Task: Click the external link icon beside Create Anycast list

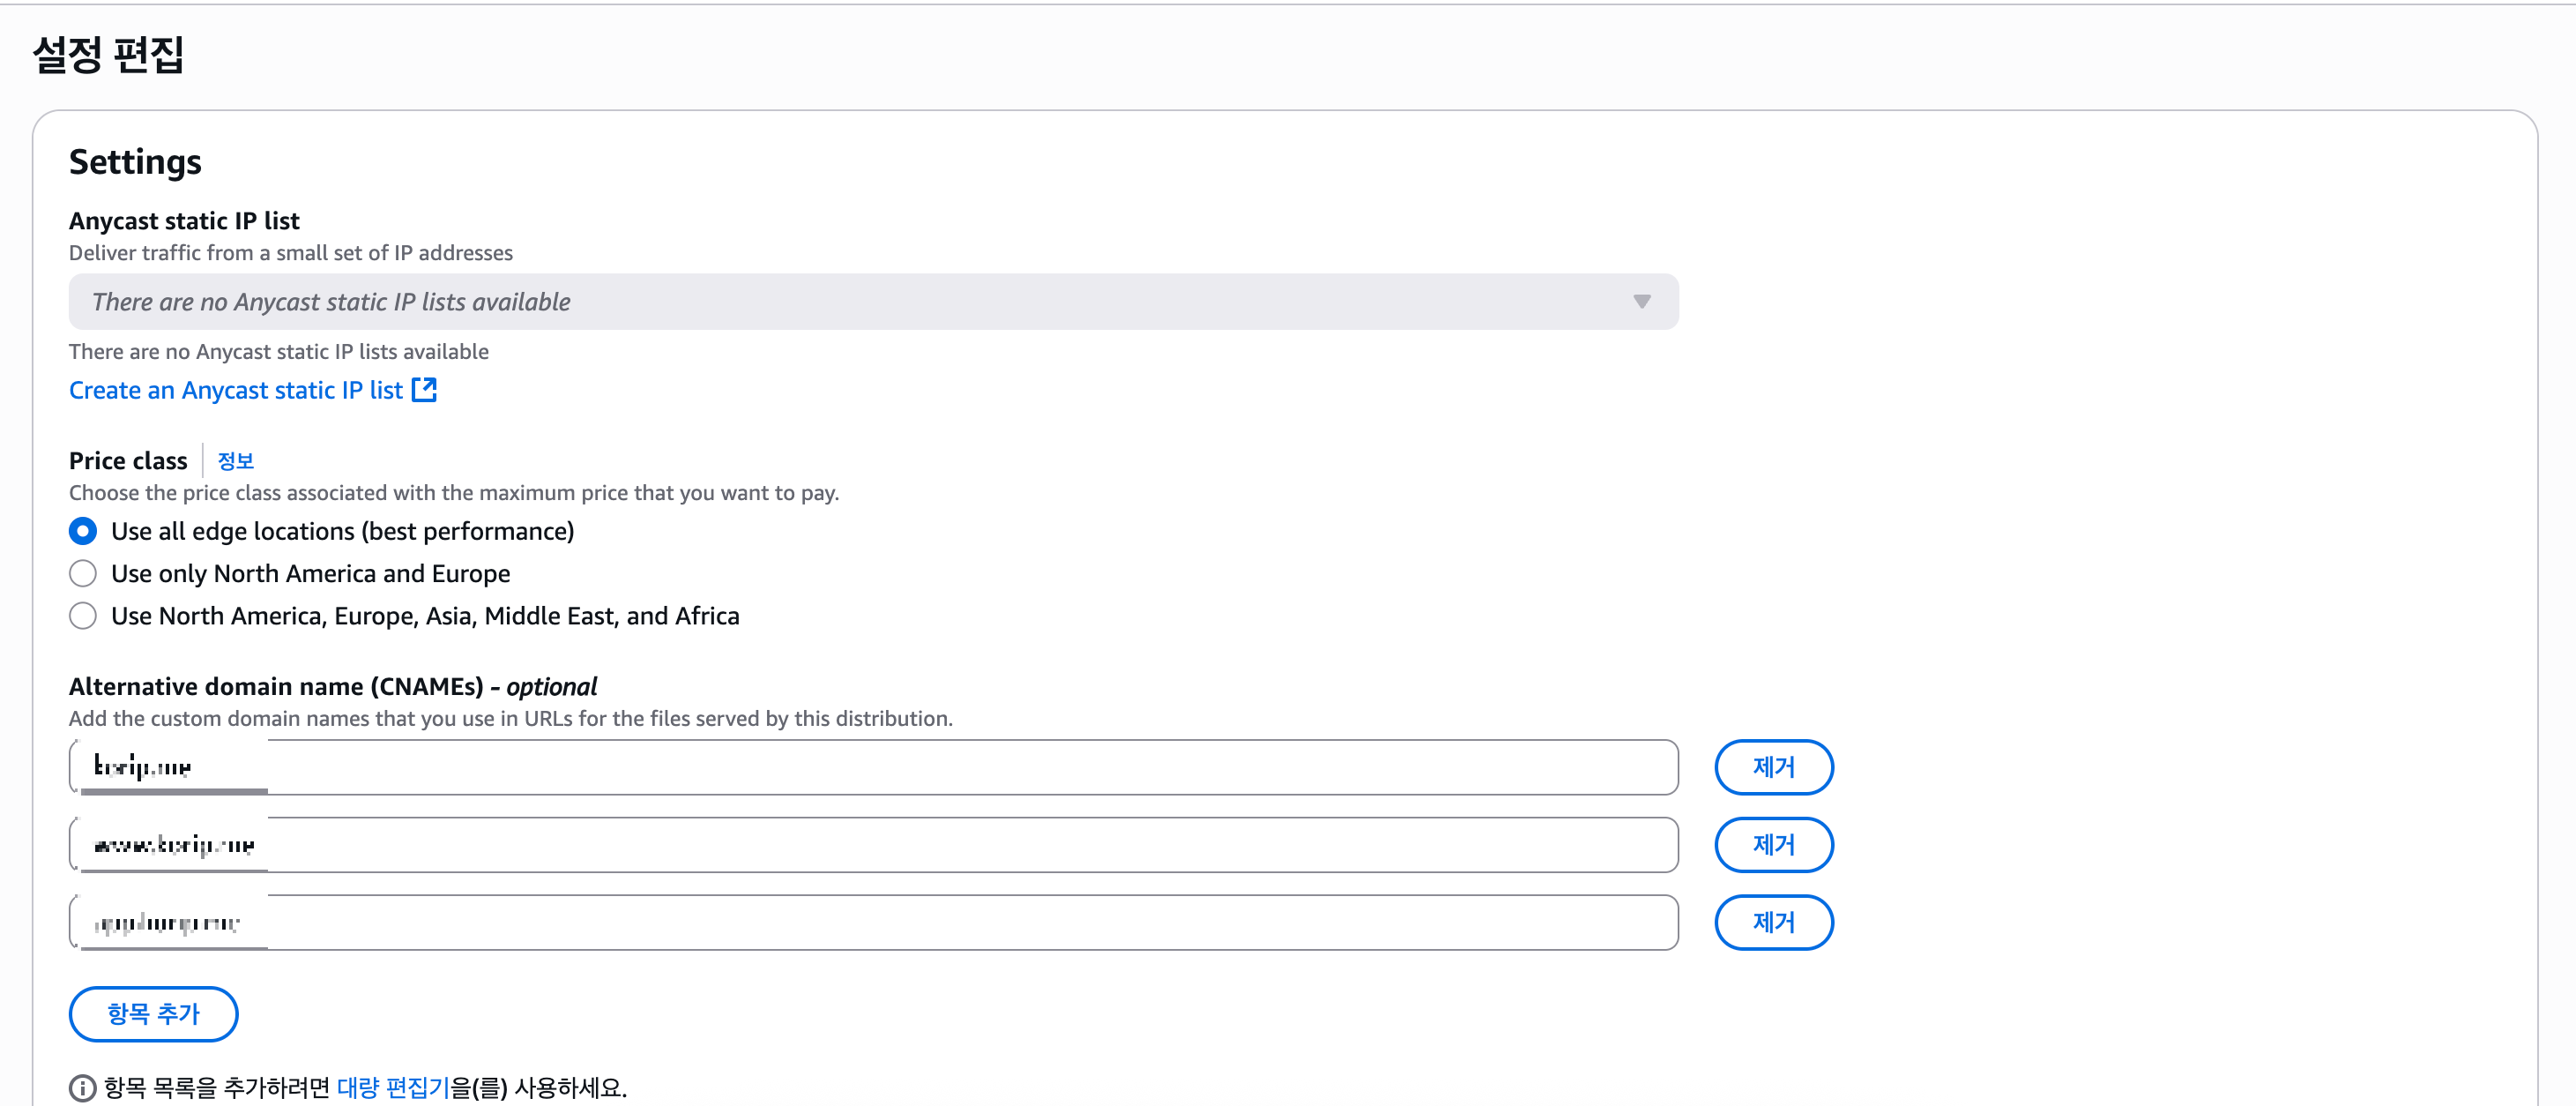Action: pyautogui.click(x=424, y=389)
